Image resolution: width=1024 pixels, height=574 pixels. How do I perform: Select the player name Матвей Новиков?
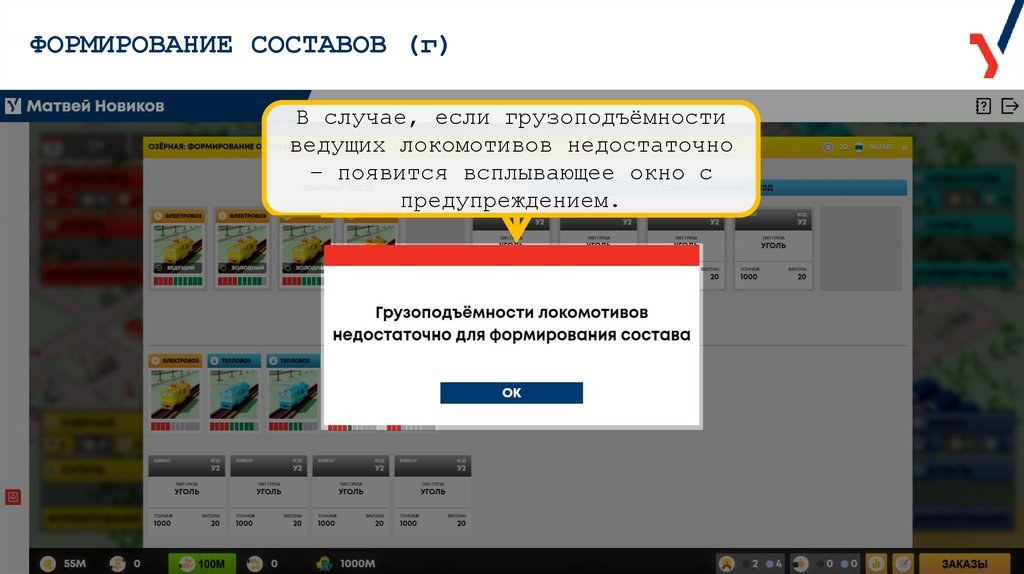(x=95, y=106)
